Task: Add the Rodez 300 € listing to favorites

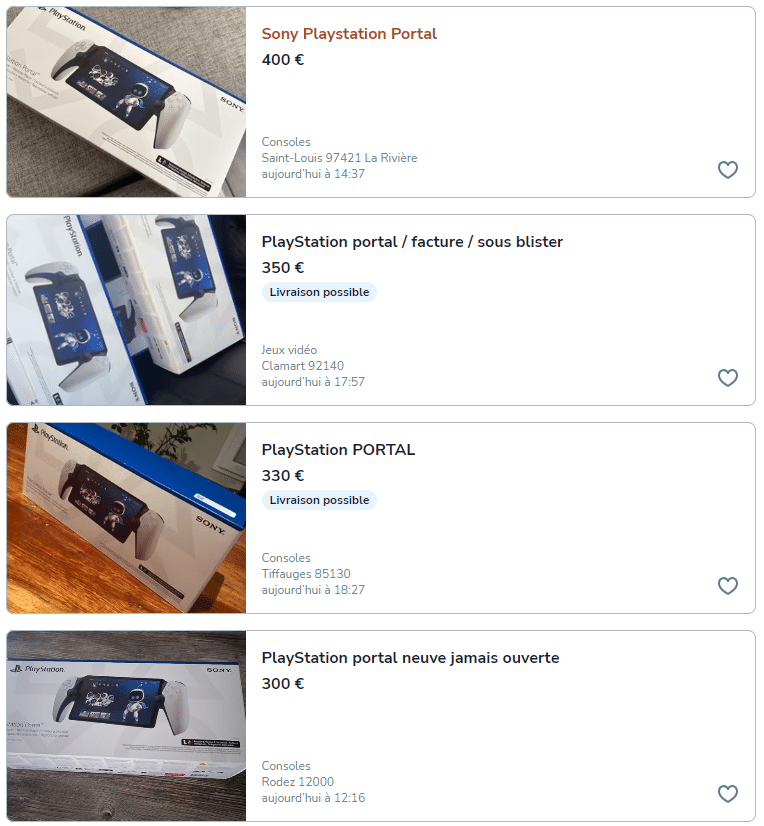Action: point(728,794)
